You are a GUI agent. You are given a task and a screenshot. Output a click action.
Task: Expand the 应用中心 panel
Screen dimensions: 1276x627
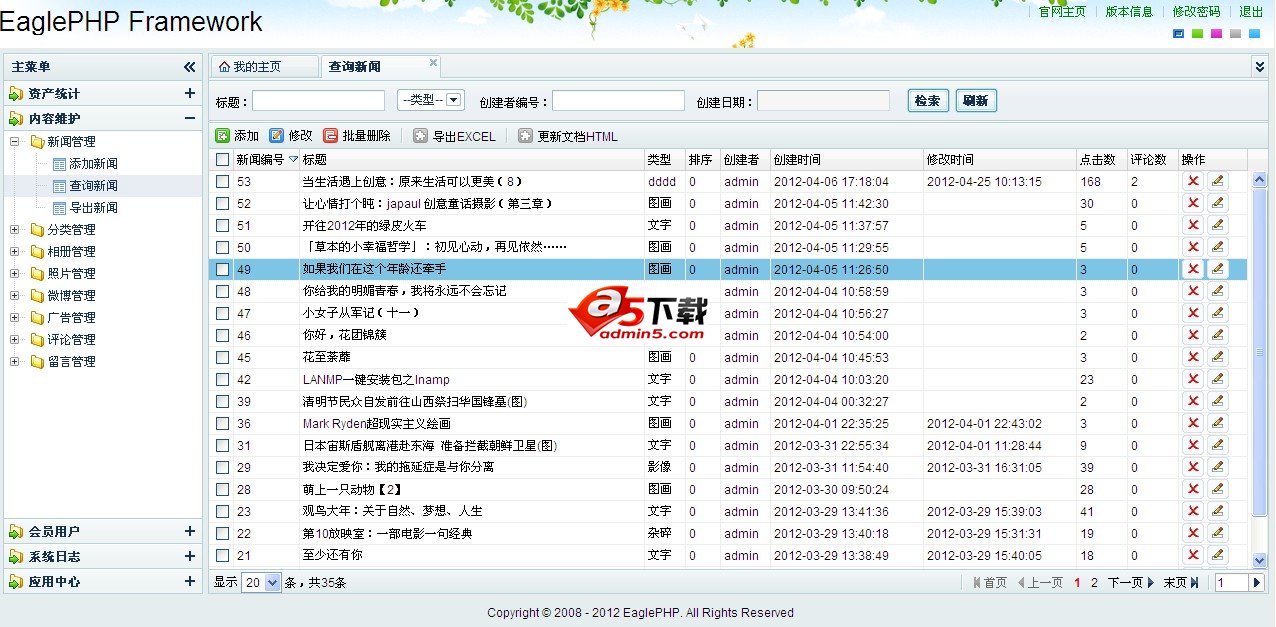click(x=190, y=581)
